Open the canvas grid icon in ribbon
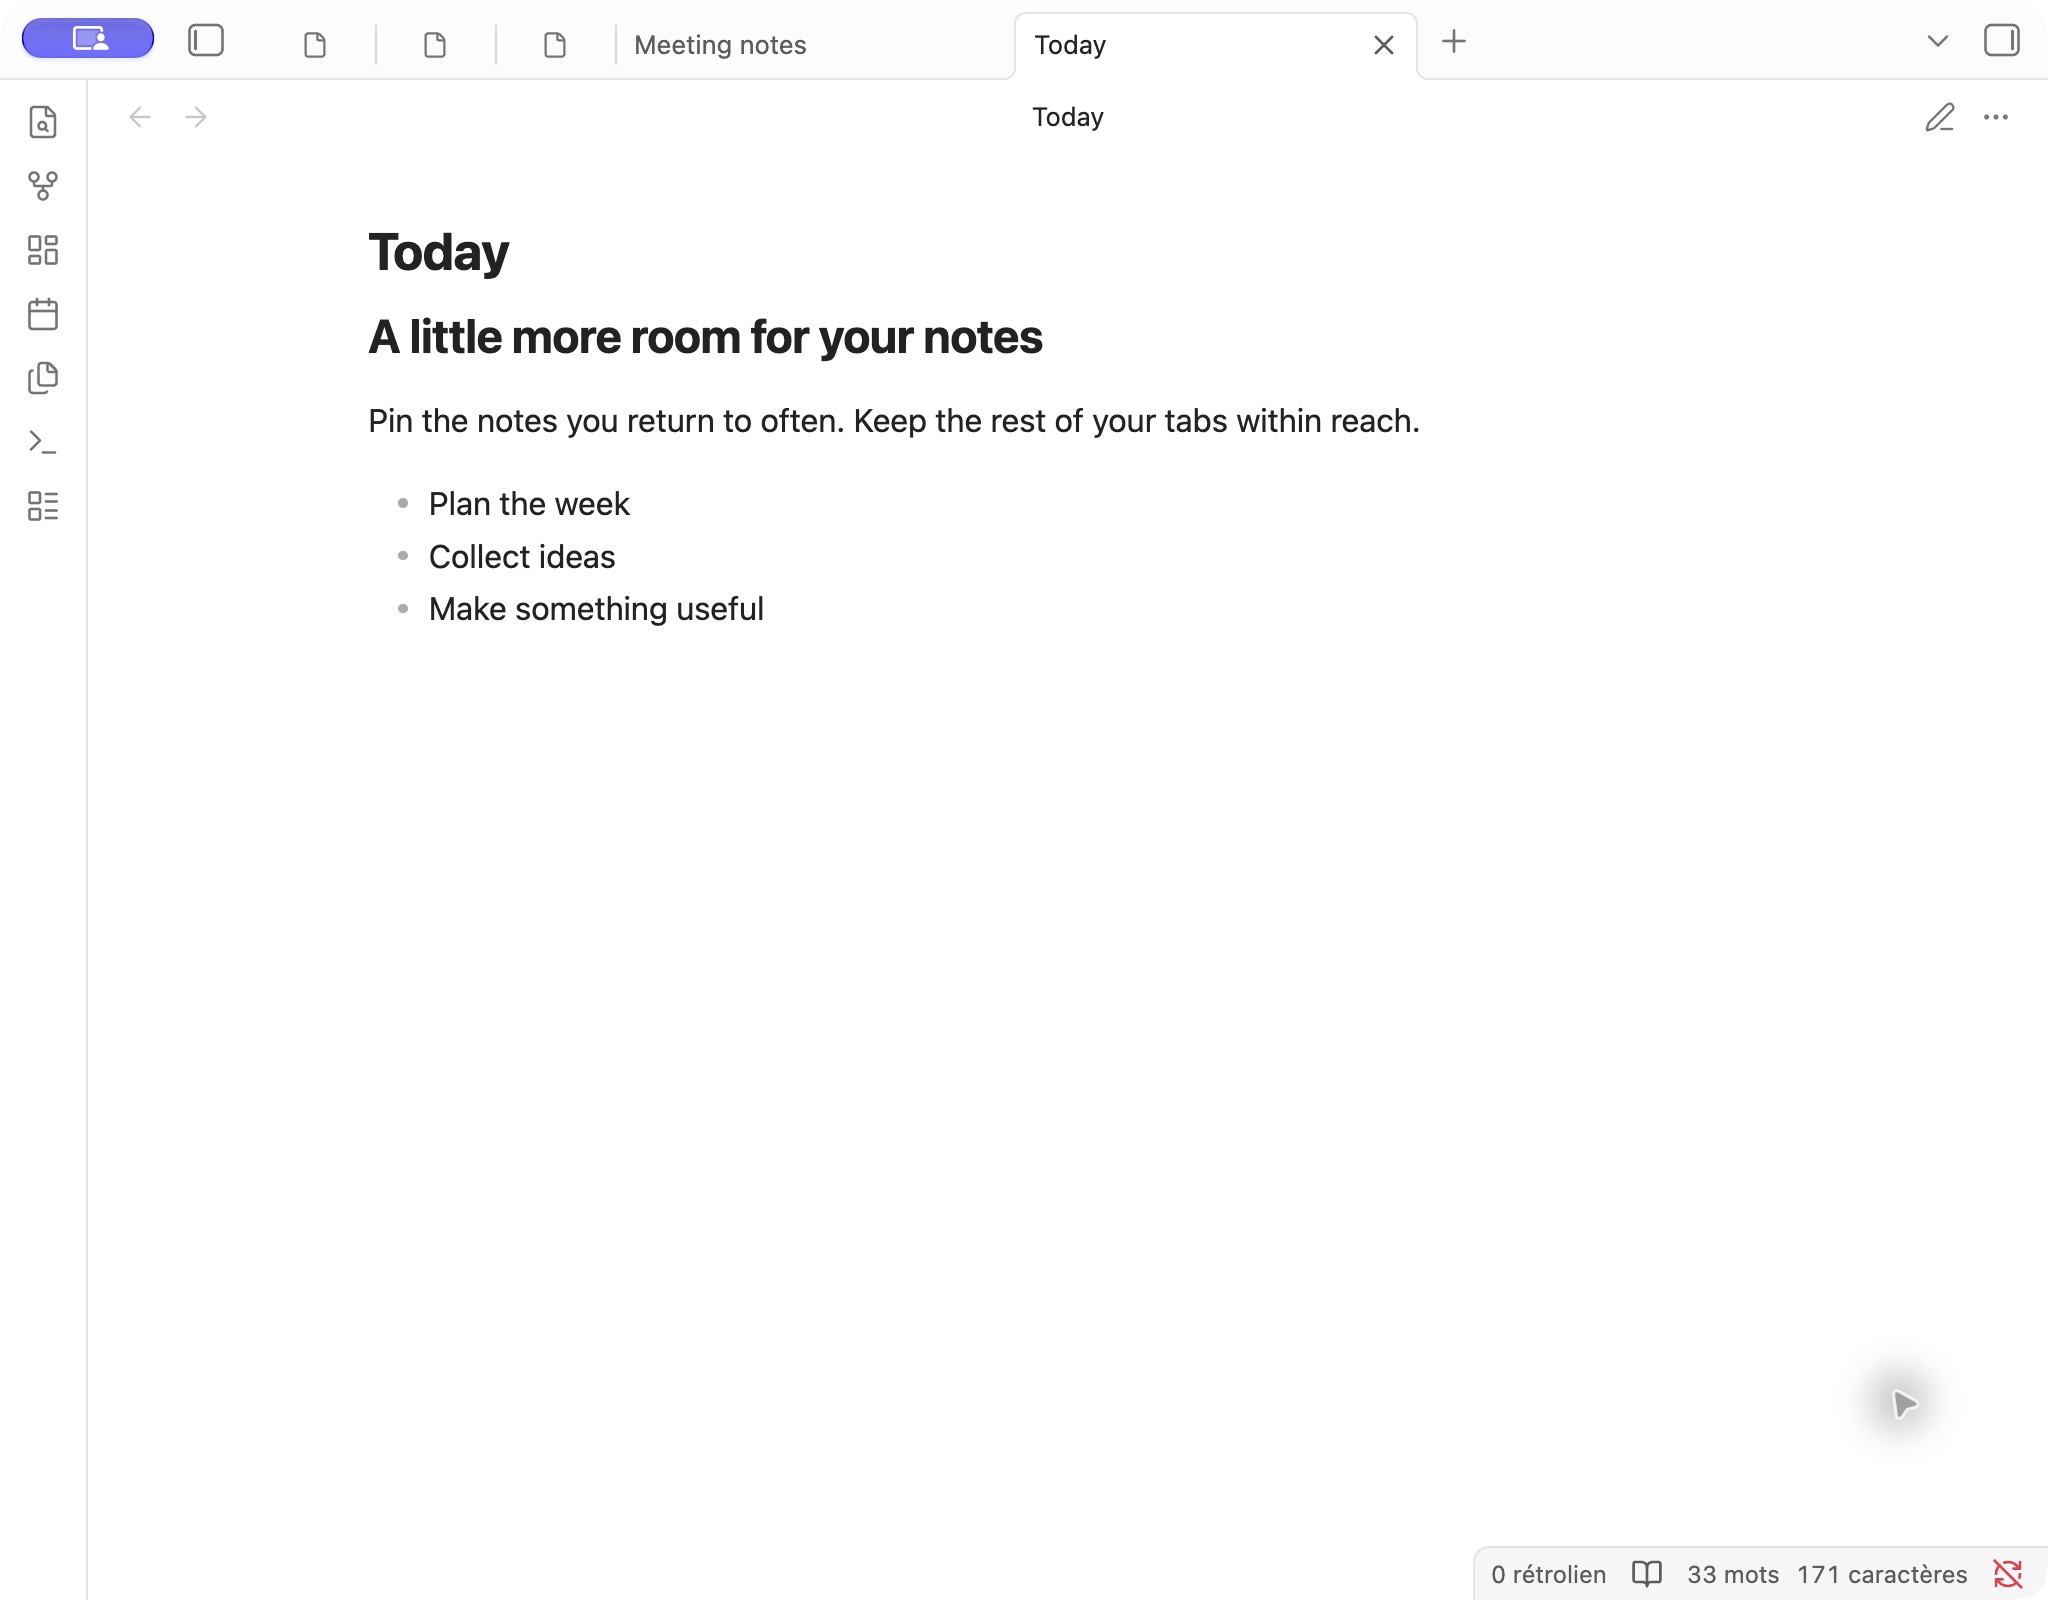2048x1600 pixels. click(43, 250)
